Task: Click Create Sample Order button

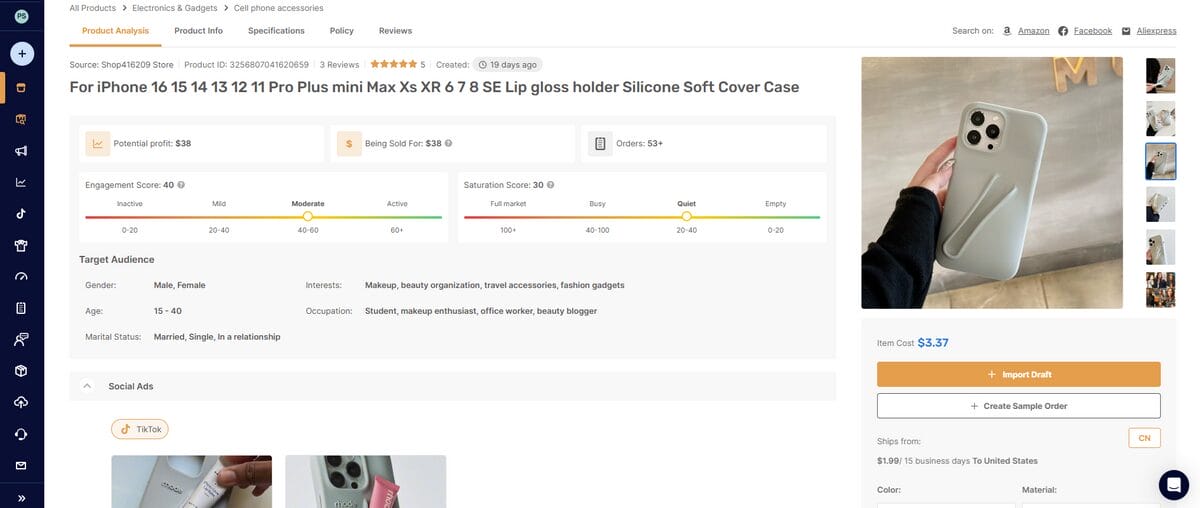Action: coord(1018,406)
